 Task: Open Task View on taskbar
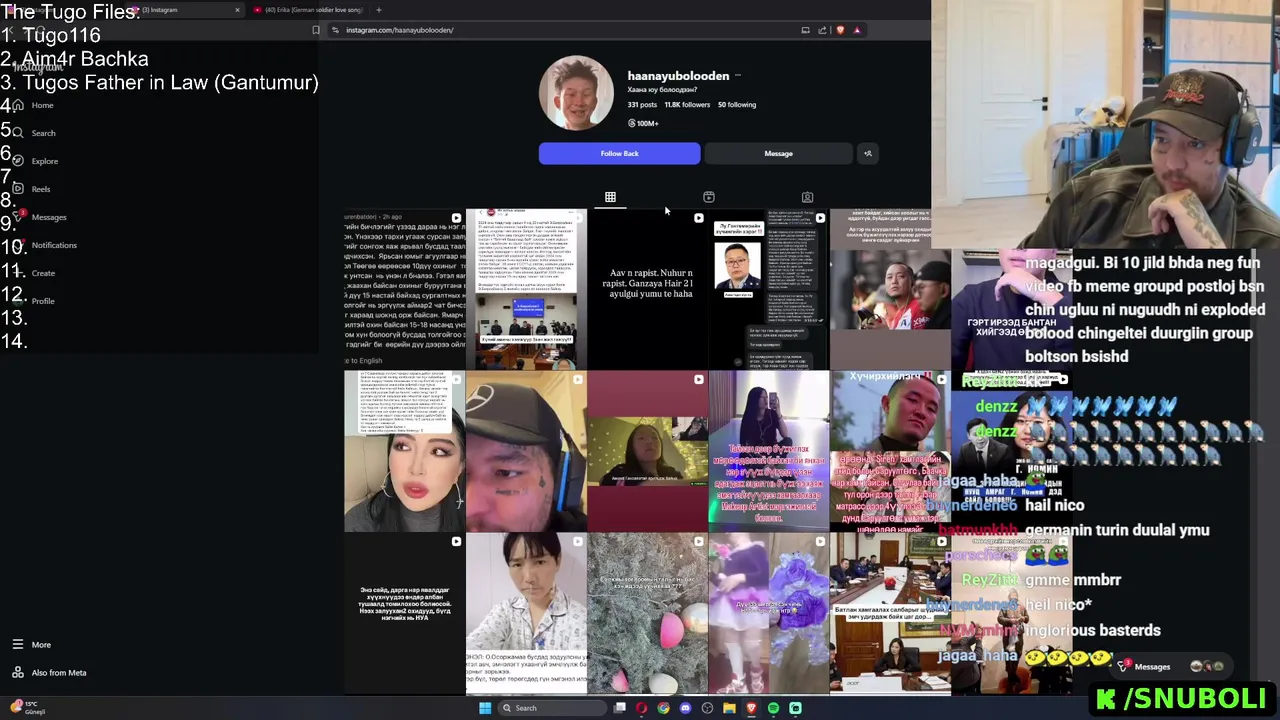[x=620, y=708]
